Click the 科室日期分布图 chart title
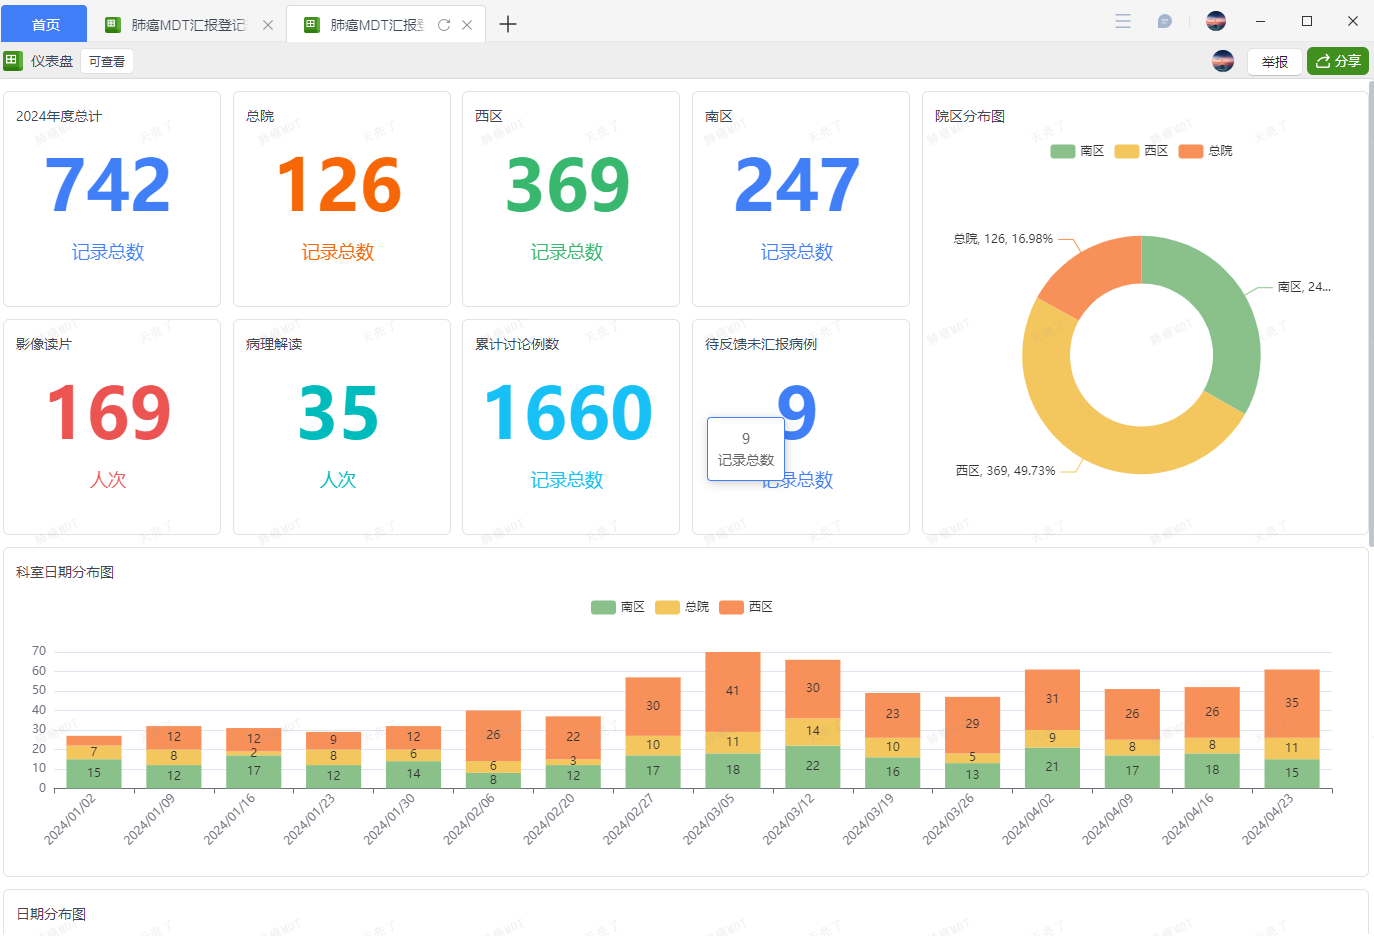This screenshot has height=936, width=1374. (x=65, y=572)
